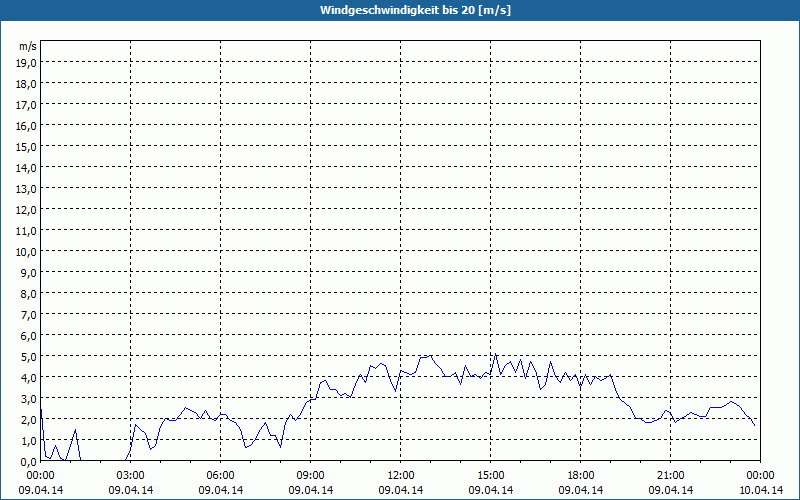
Task: Click the '10,0' y-axis value
Action: click(x=28, y=252)
